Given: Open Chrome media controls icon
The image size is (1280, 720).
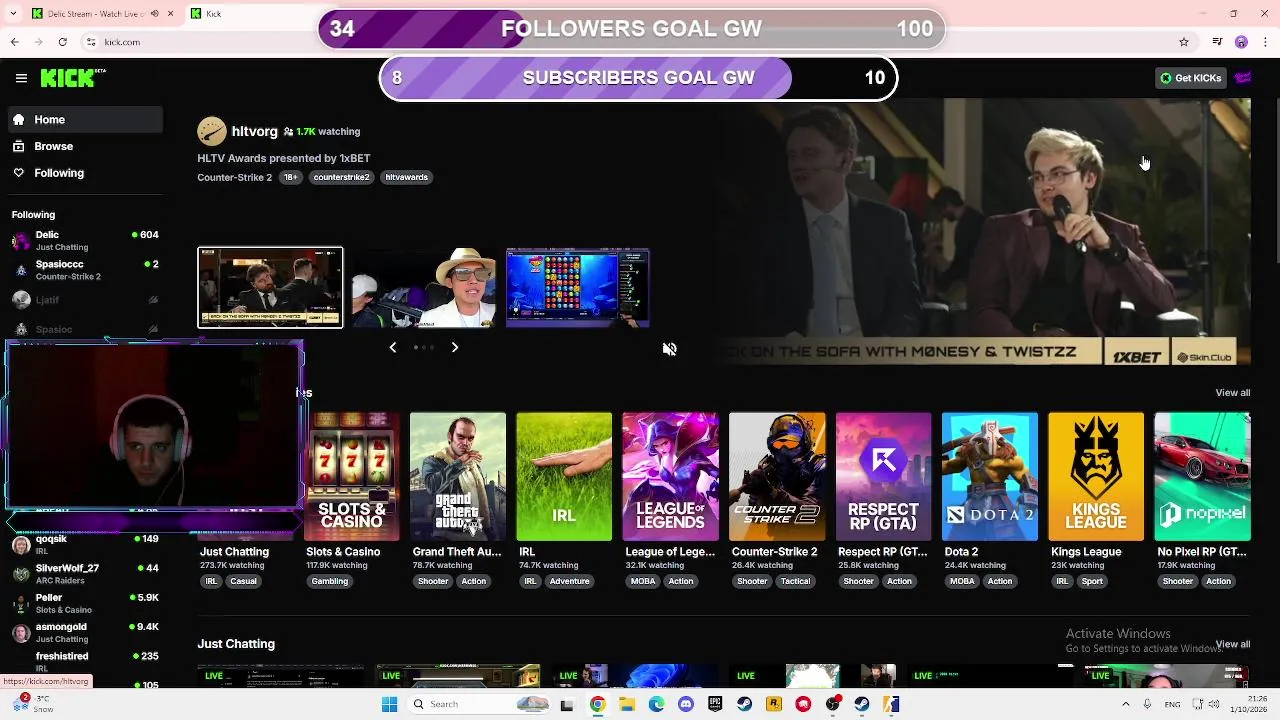Looking at the screenshot, I should (1217, 42).
